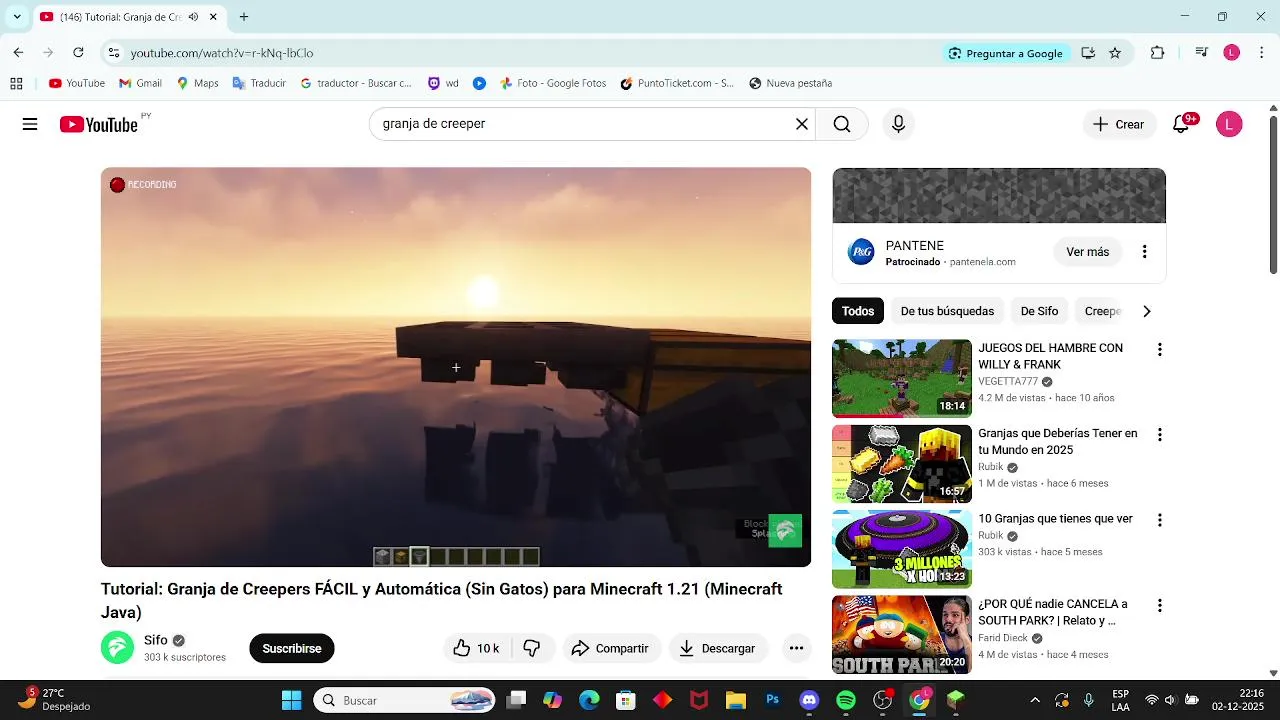The image size is (1280, 720).
Task: Open a new browser tab
Action: click(244, 17)
